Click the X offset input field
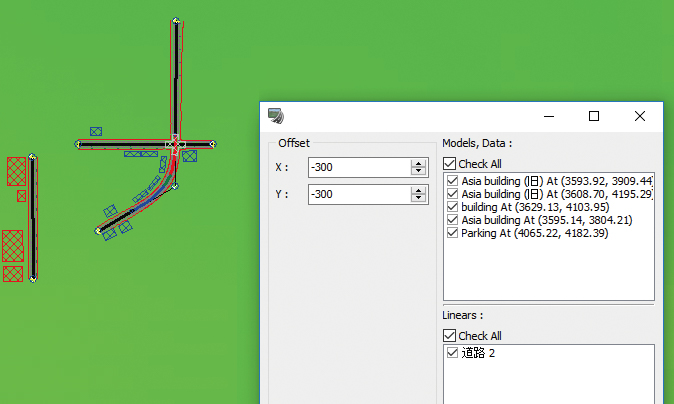 [359, 167]
